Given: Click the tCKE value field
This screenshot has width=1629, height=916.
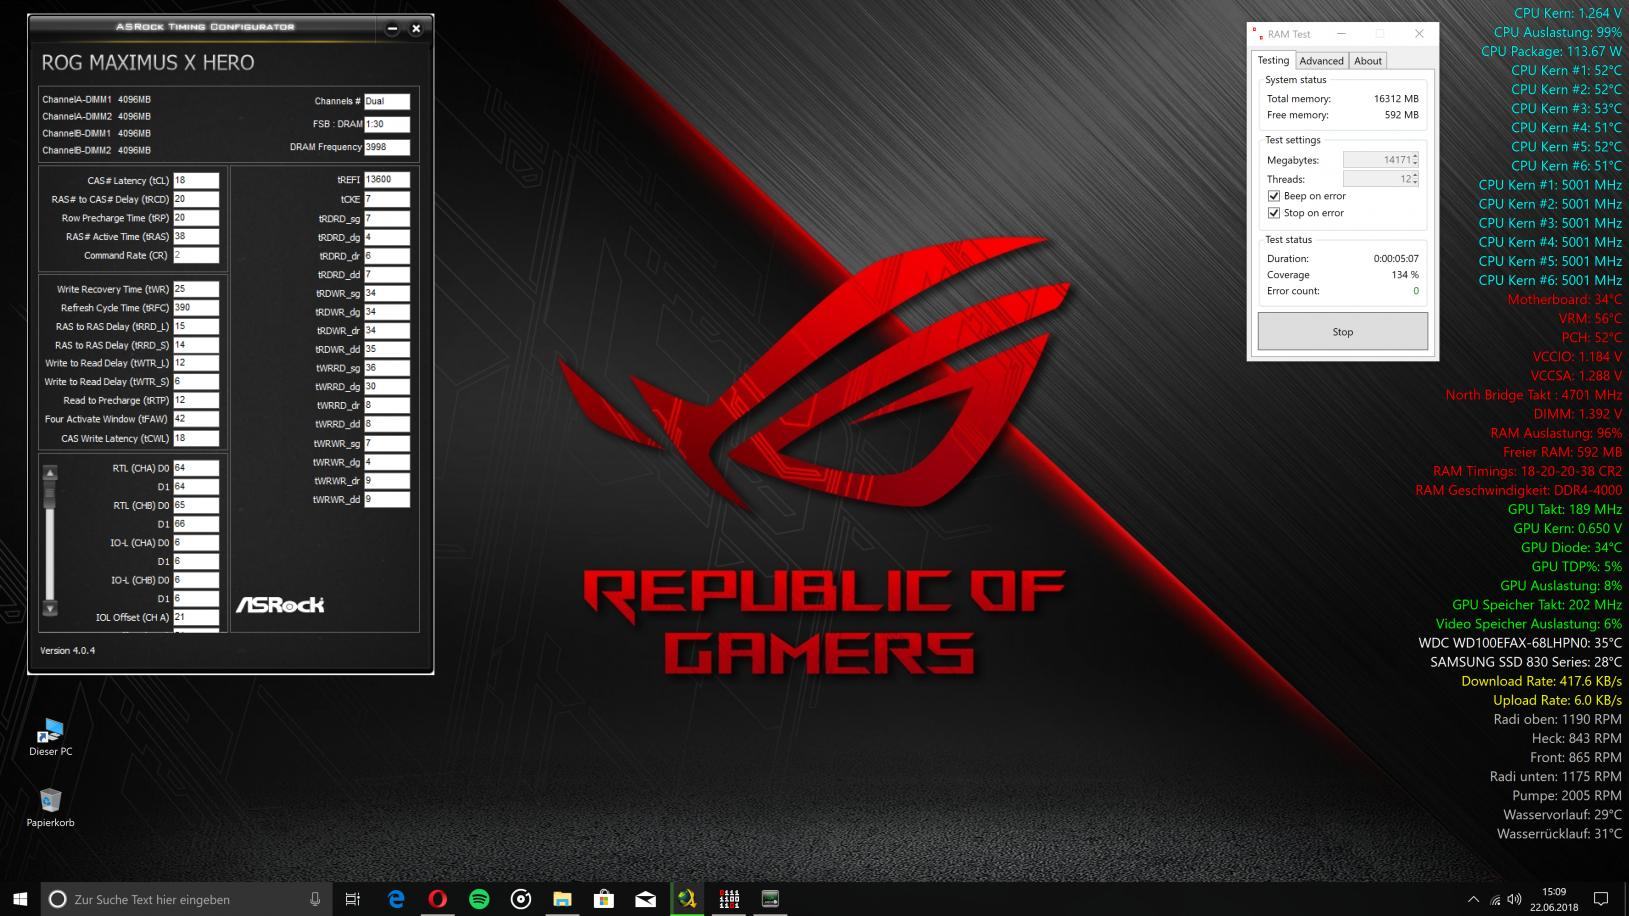Looking at the screenshot, I should [387, 199].
